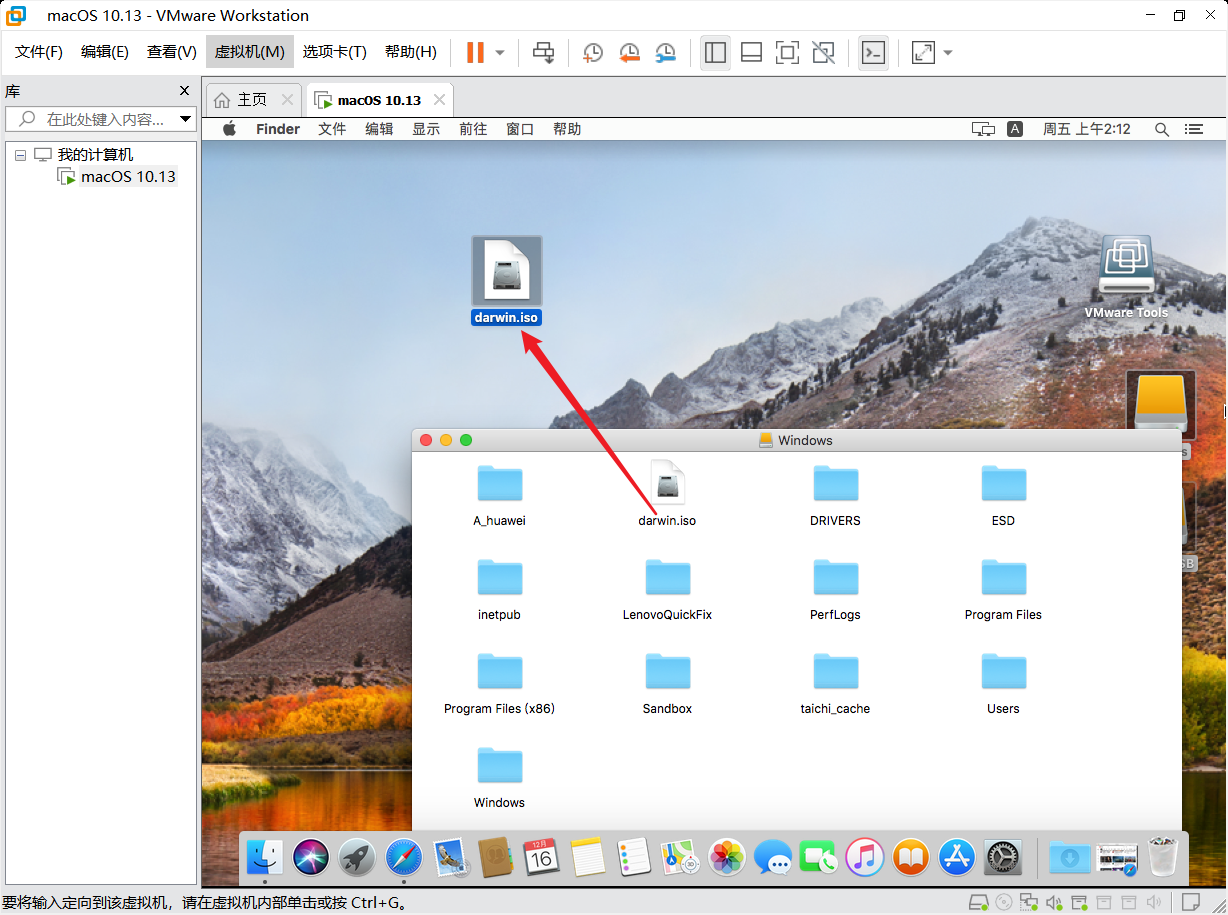
Task: Open Launchpad from the macOS dock
Action: (356, 857)
